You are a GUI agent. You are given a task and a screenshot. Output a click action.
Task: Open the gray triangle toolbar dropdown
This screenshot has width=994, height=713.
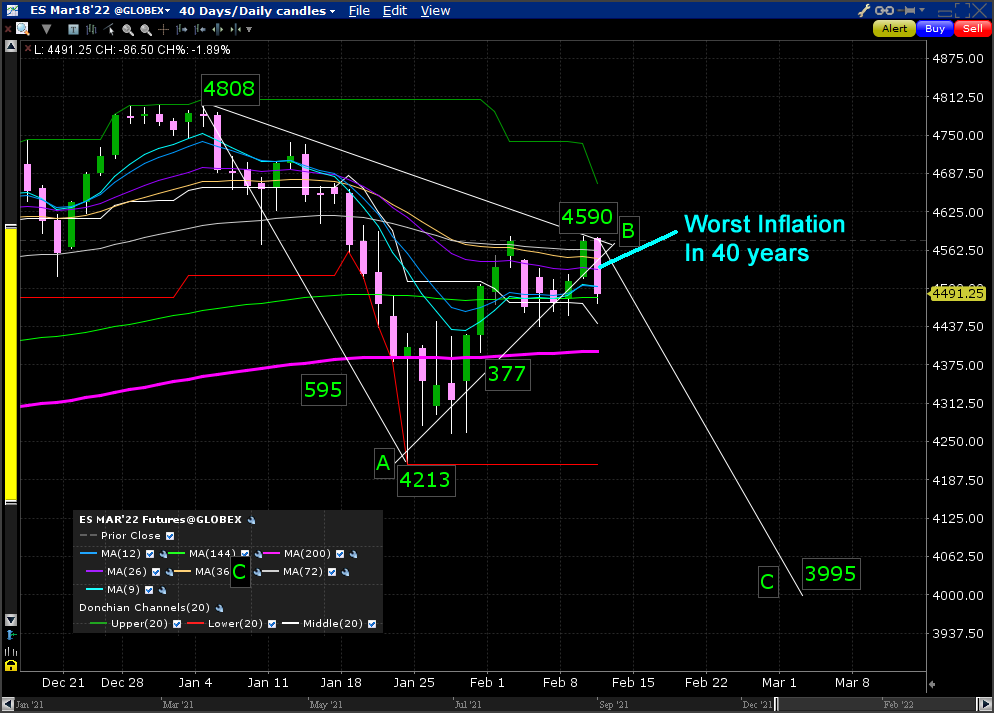(x=46, y=29)
